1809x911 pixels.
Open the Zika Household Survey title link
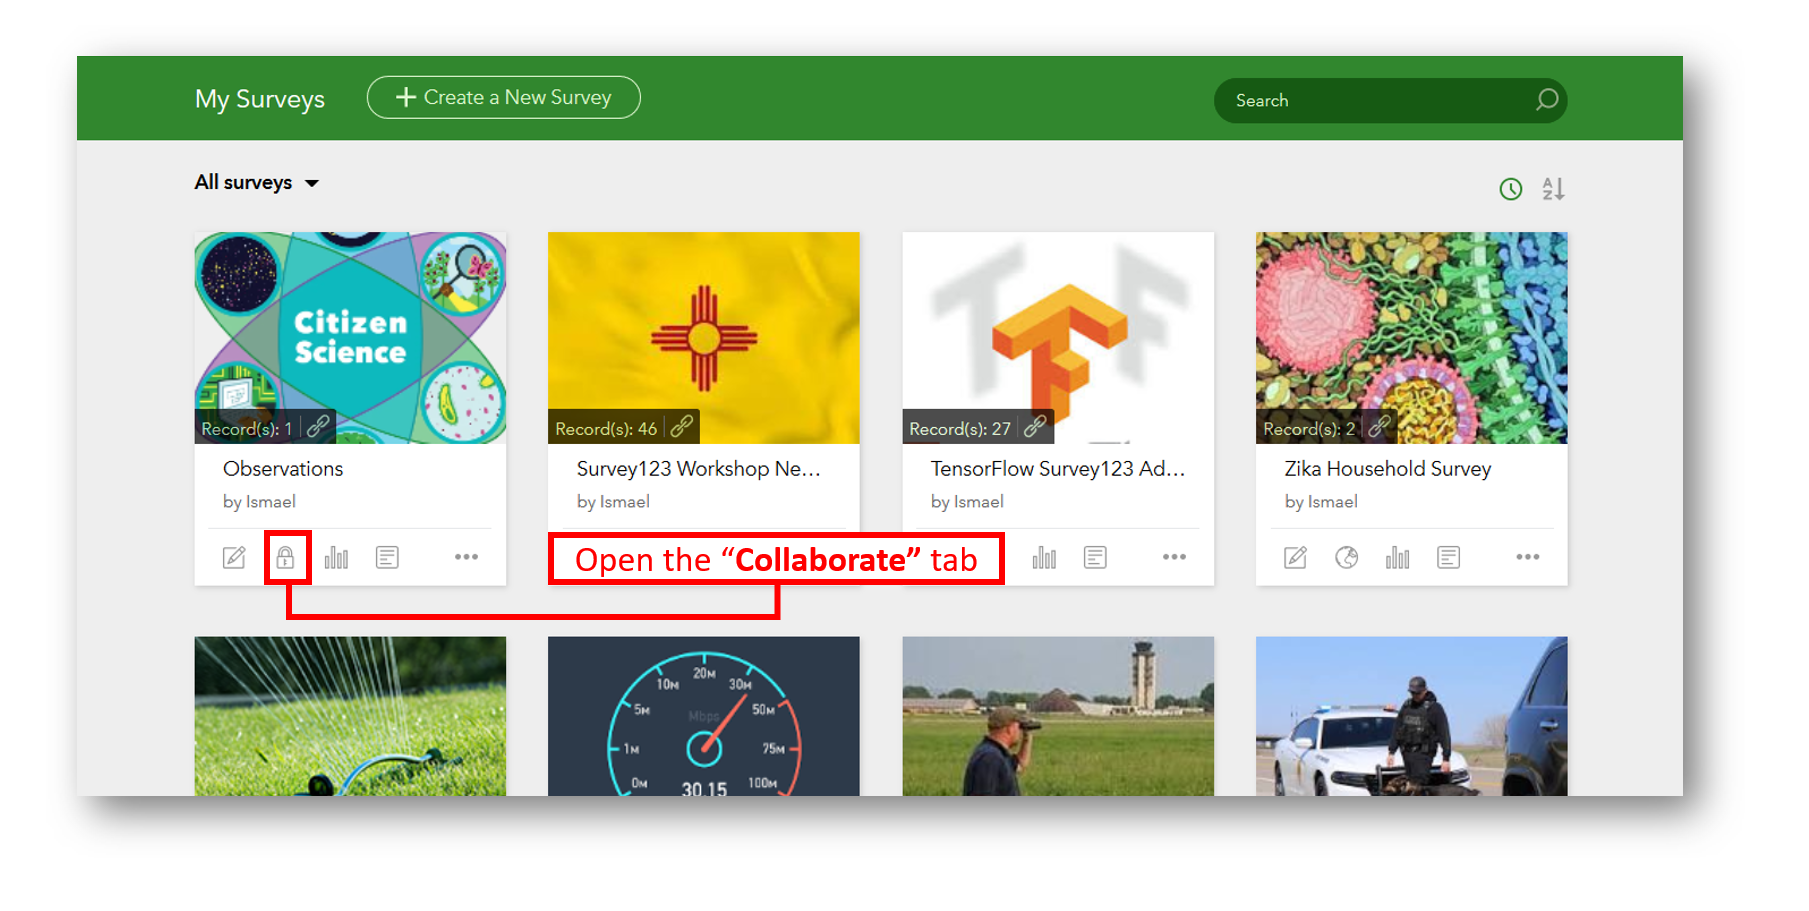[1386, 468]
